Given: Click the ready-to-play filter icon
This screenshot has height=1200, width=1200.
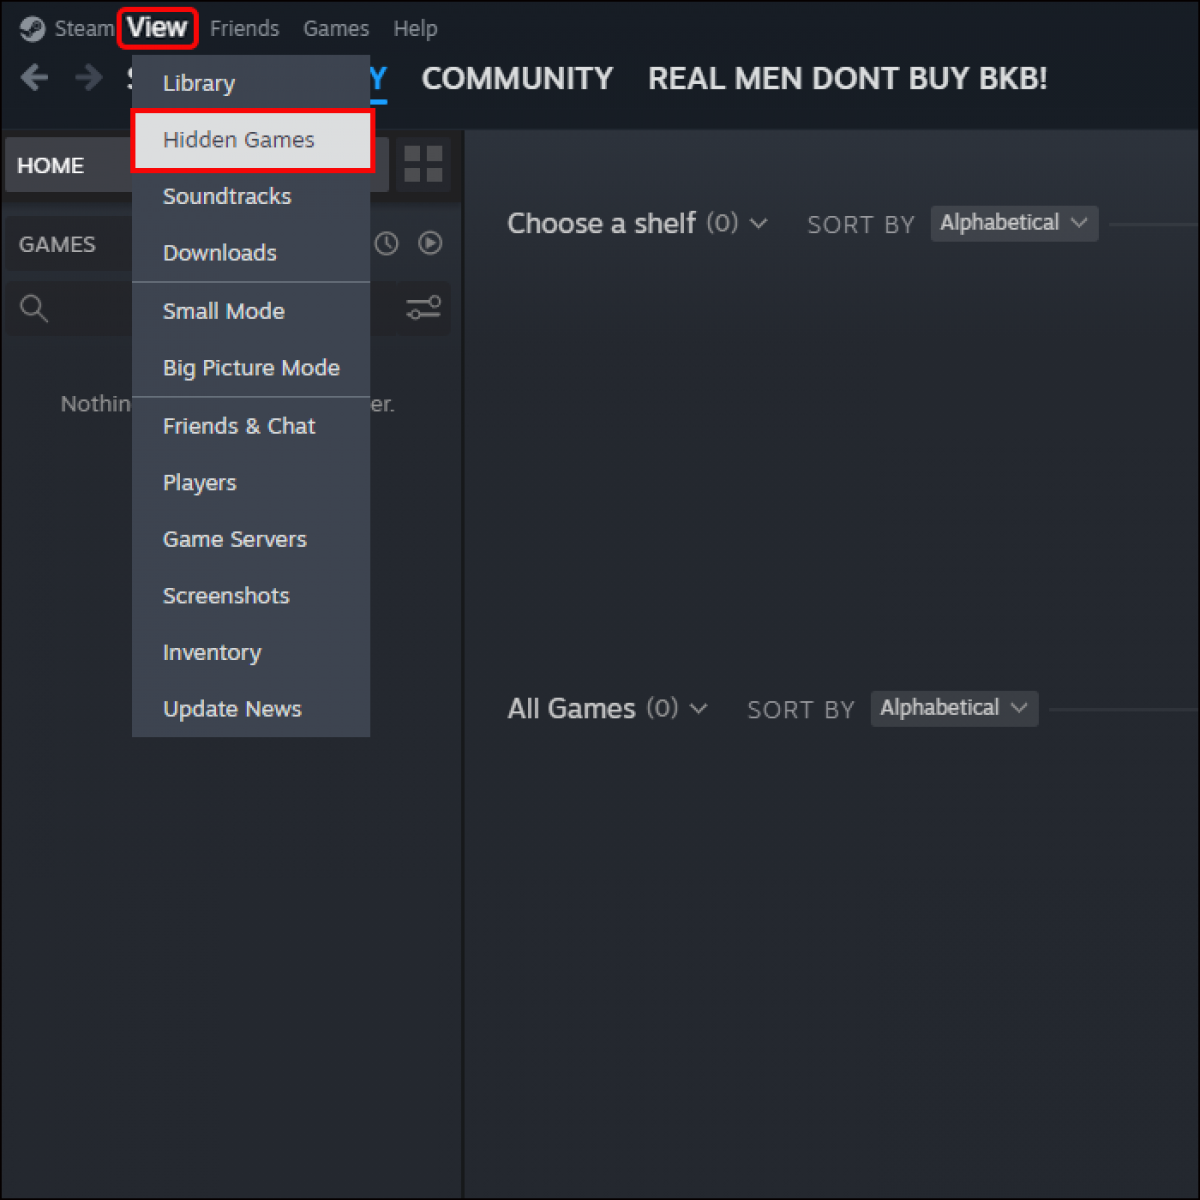Looking at the screenshot, I should (x=430, y=243).
